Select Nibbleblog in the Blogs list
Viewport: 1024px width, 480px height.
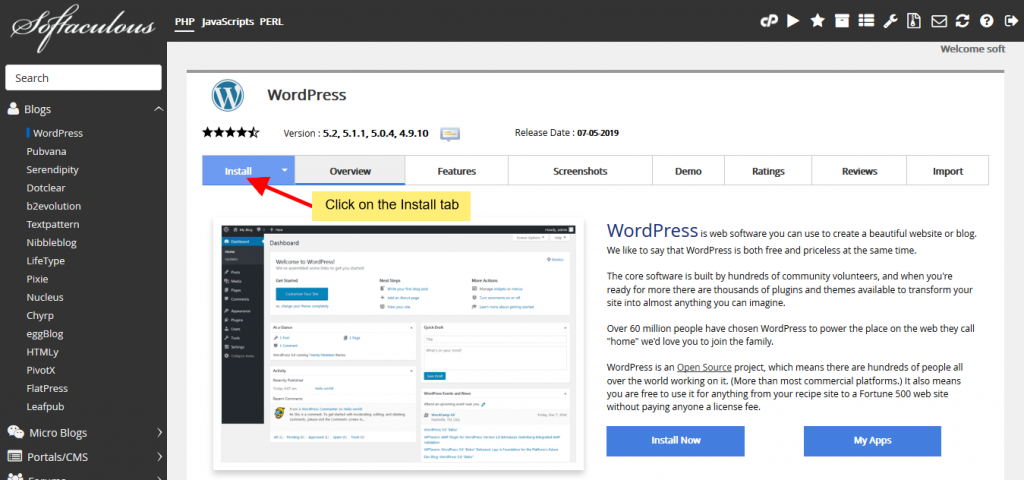(52, 242)
